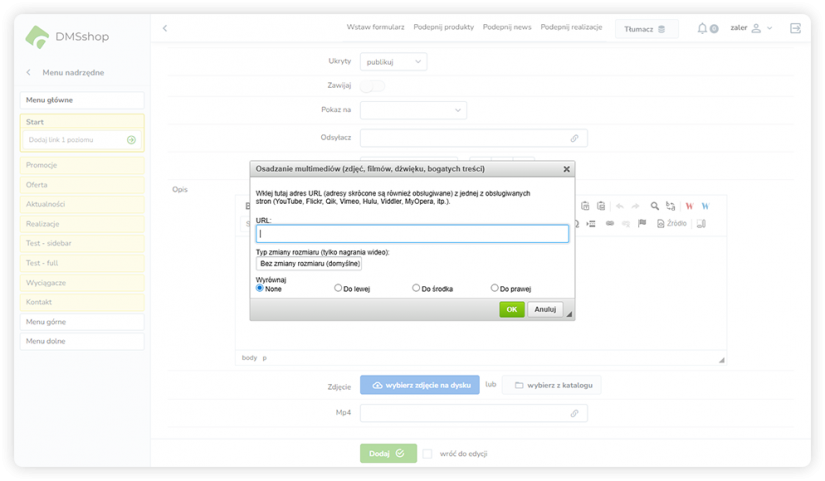Click the Replace icon in editor toolbar

click(x=670, y=206)
